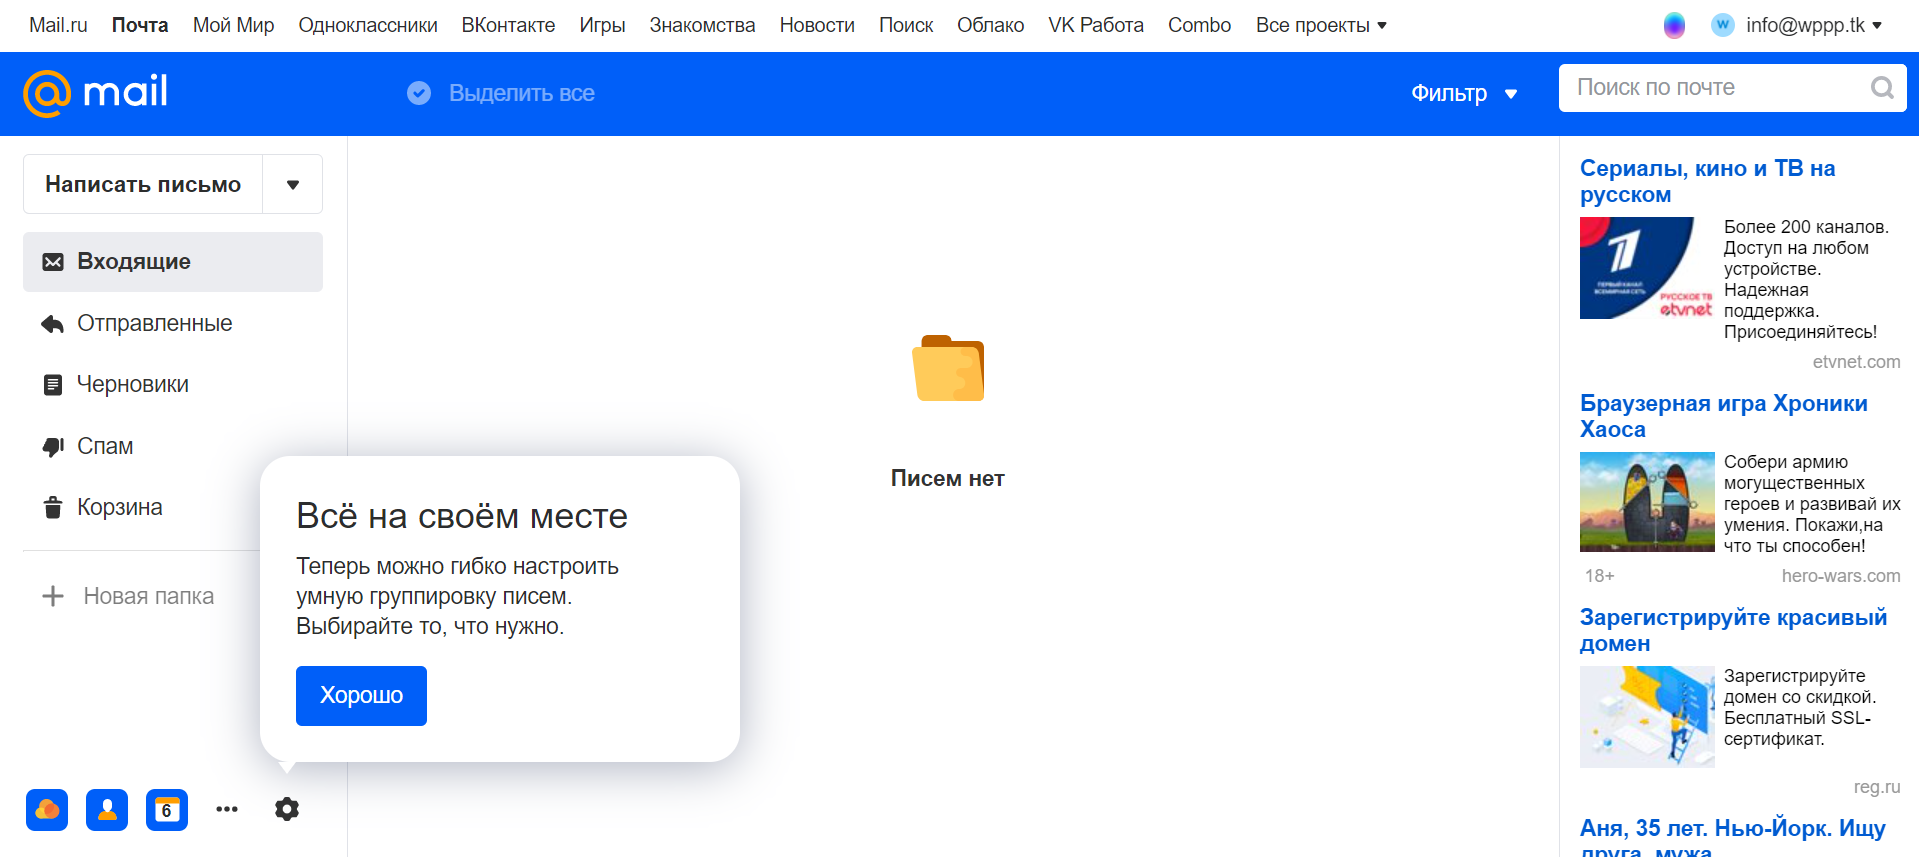Image resolution: width=1919 pixels, height=857 pixels.
Task: Open the Contacts person icon
Action: coord(107,810)
